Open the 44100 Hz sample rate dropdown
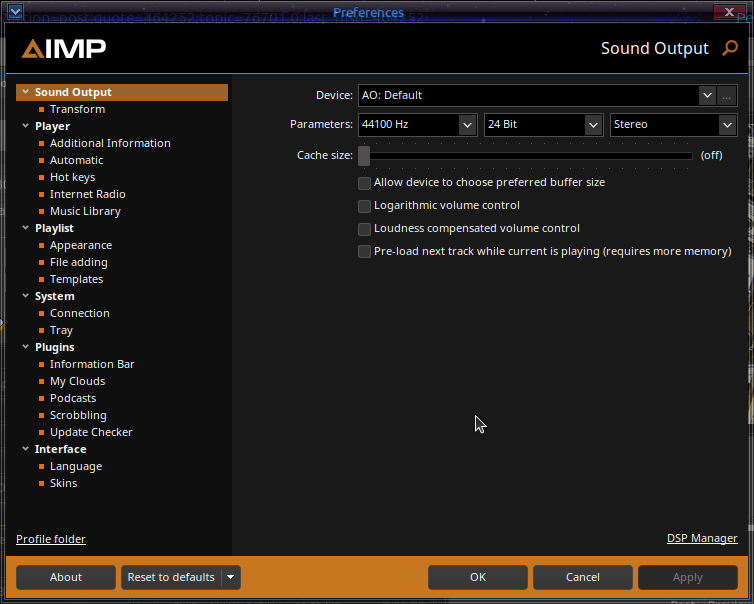 point(467,125)
